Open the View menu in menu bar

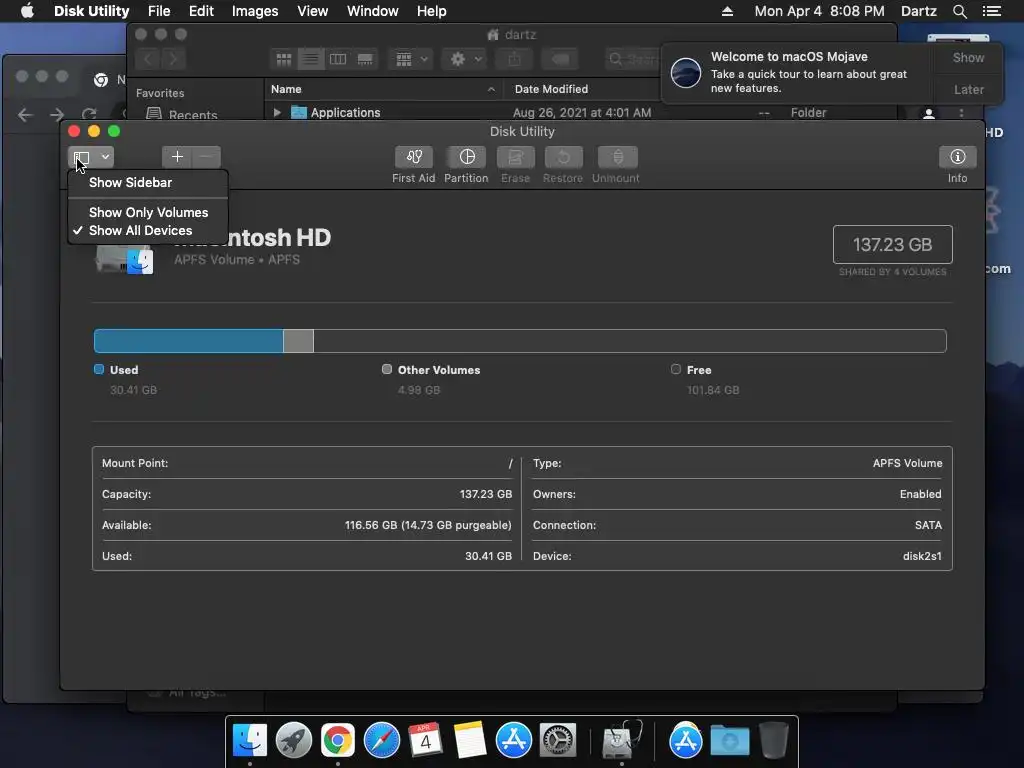tap(312, 11)
